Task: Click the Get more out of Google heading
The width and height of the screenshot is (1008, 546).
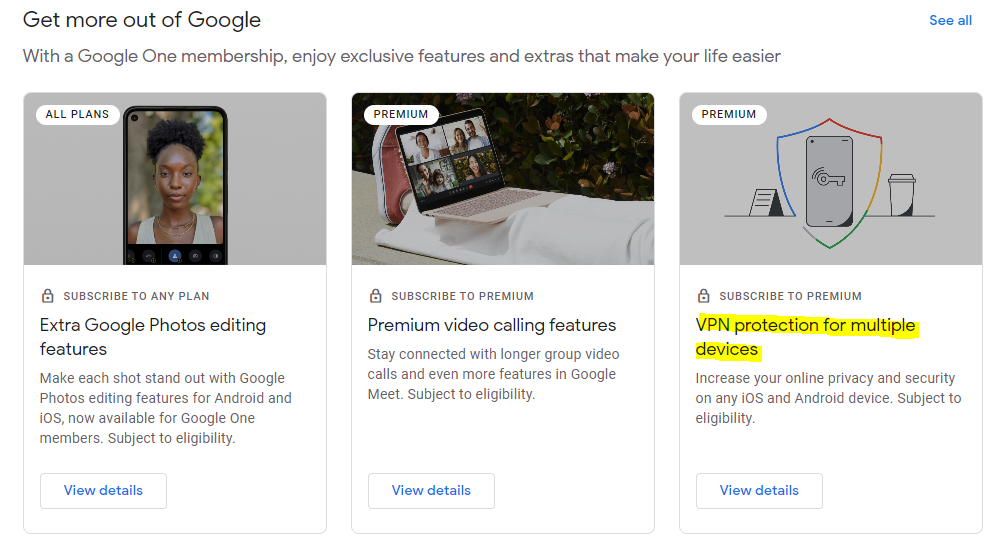Action: [x=142, y=20]
